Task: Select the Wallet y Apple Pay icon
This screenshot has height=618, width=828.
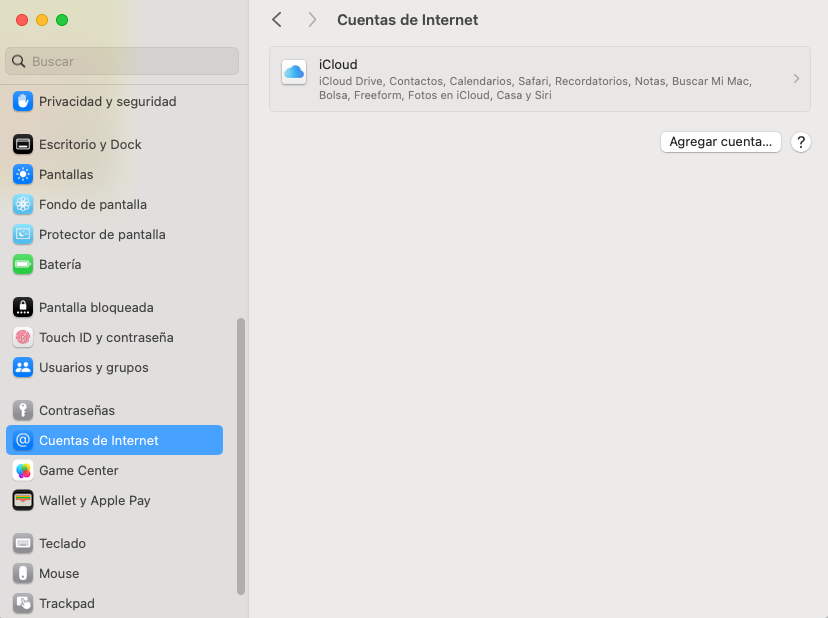Action: tap(23, 500)
